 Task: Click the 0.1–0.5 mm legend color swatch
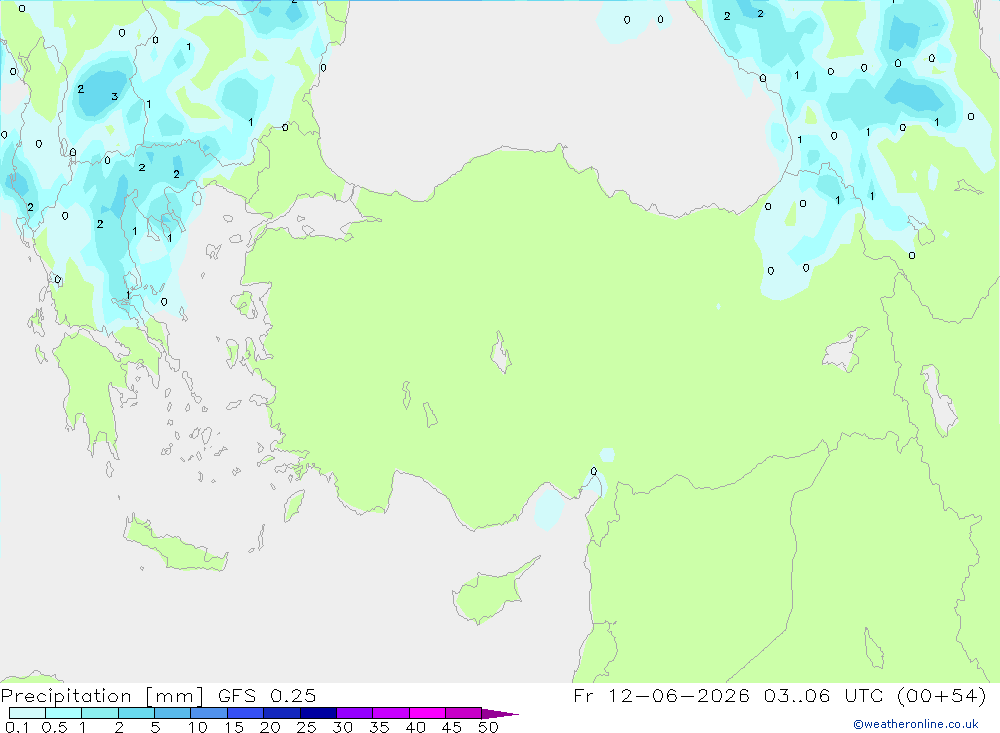[x=27, y=713]
